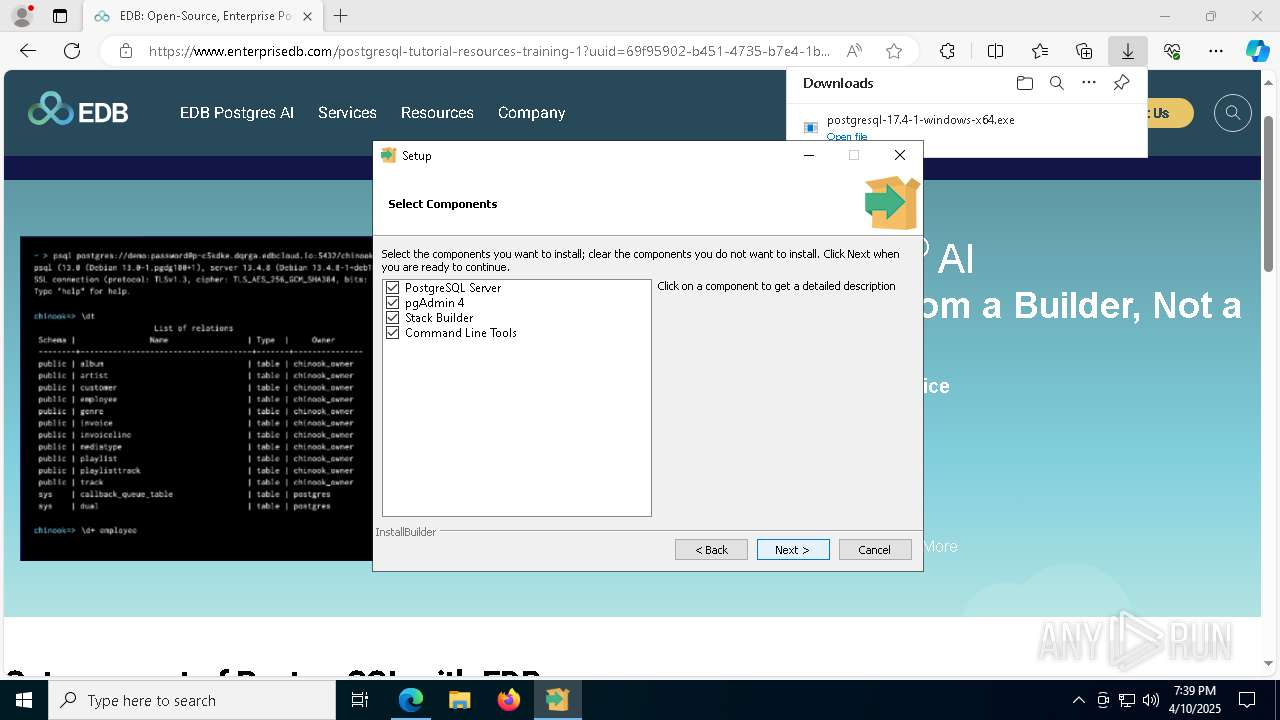Open Copilot icon in Edge
Screen dimensions: 1280x720
1257,51
